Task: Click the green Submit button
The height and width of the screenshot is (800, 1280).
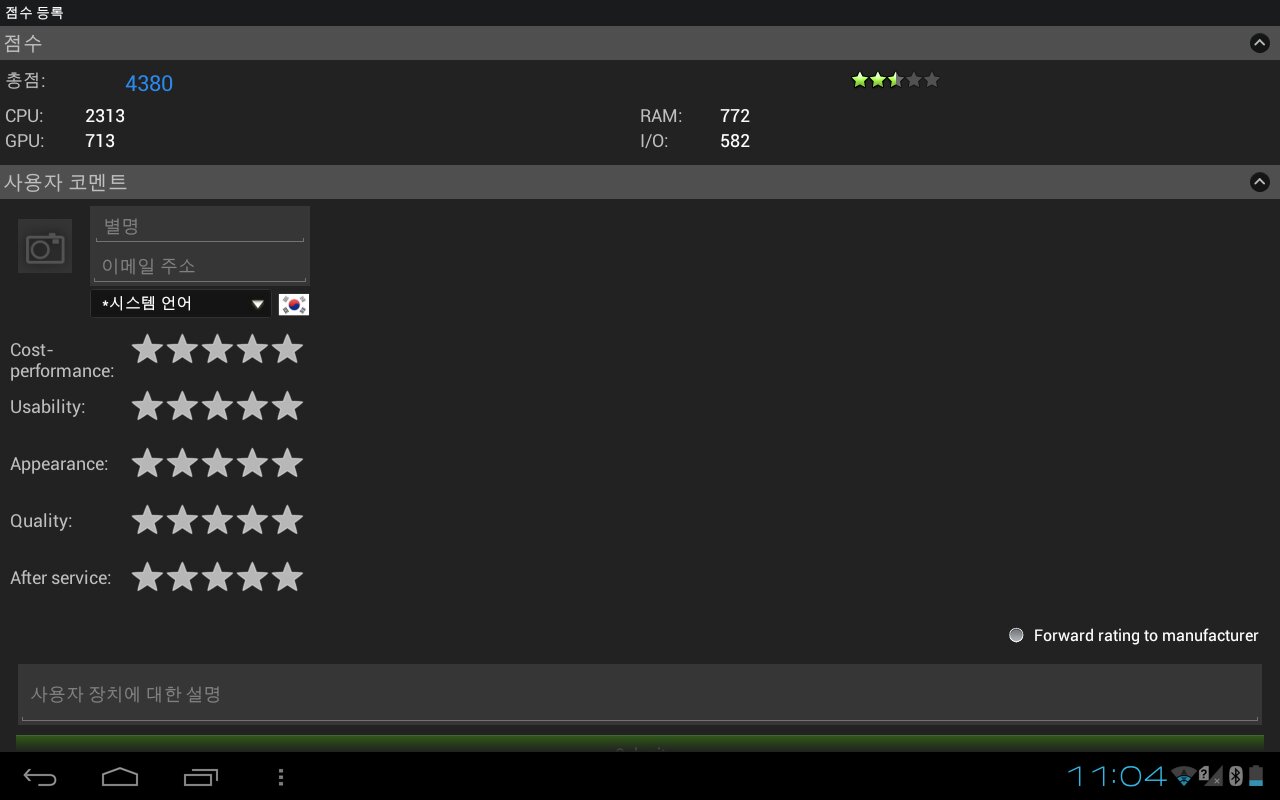Action: (x=640, y=743)
